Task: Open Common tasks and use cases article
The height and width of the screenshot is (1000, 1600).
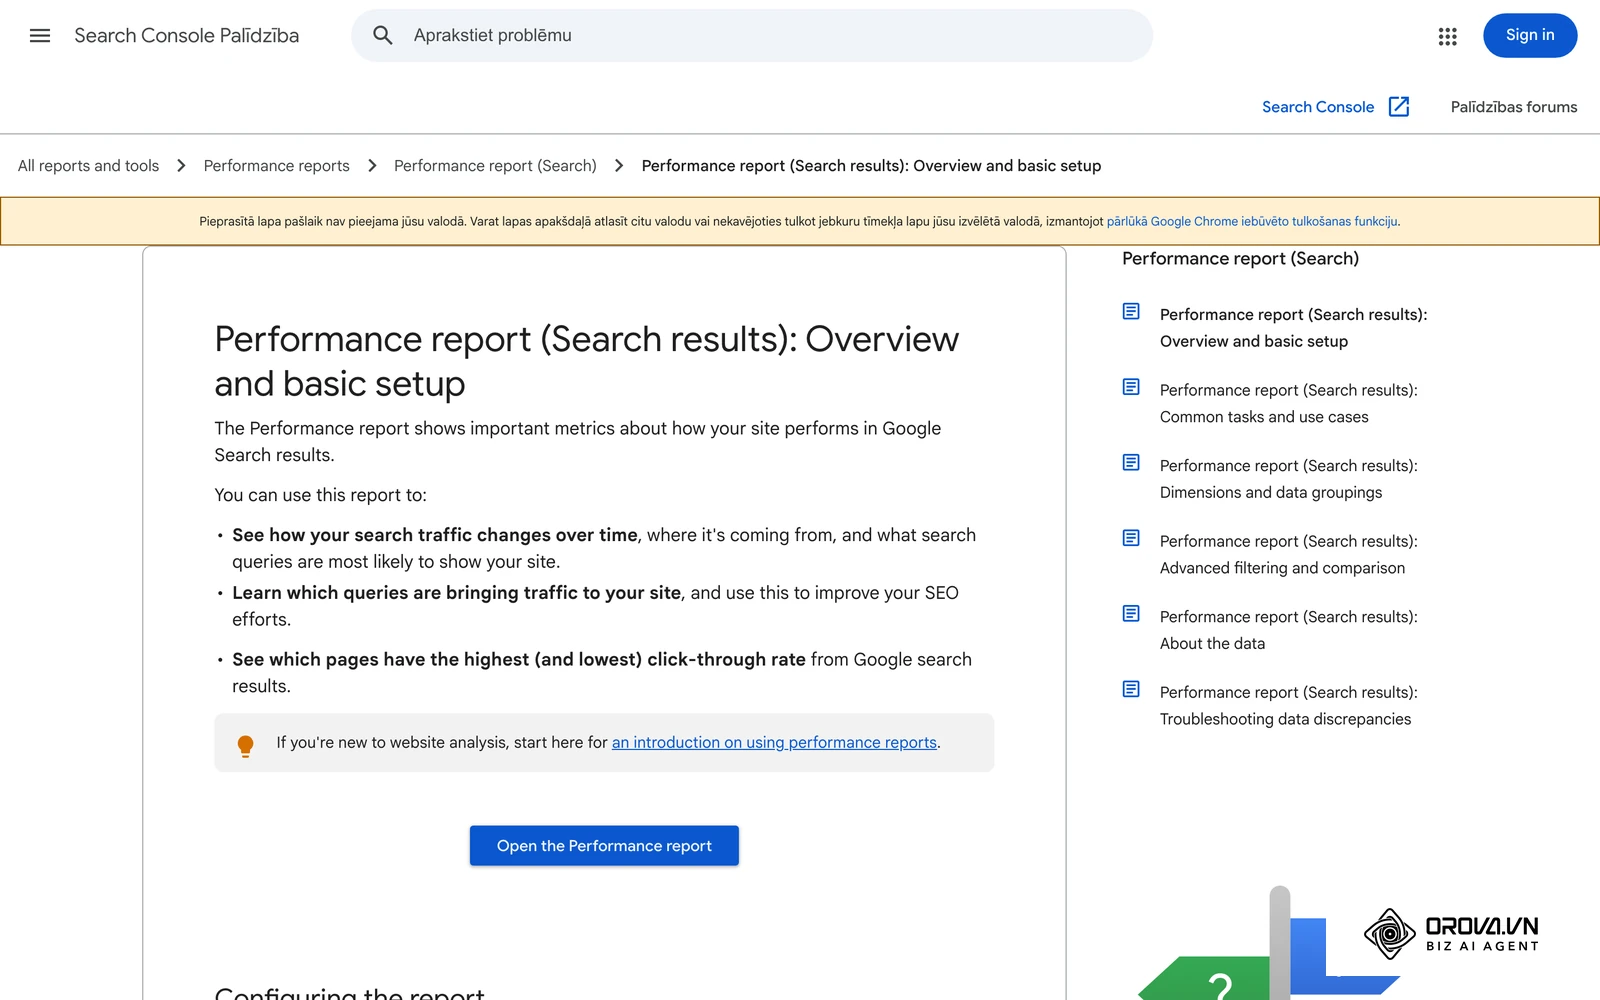Action: tap(1289, 404)
